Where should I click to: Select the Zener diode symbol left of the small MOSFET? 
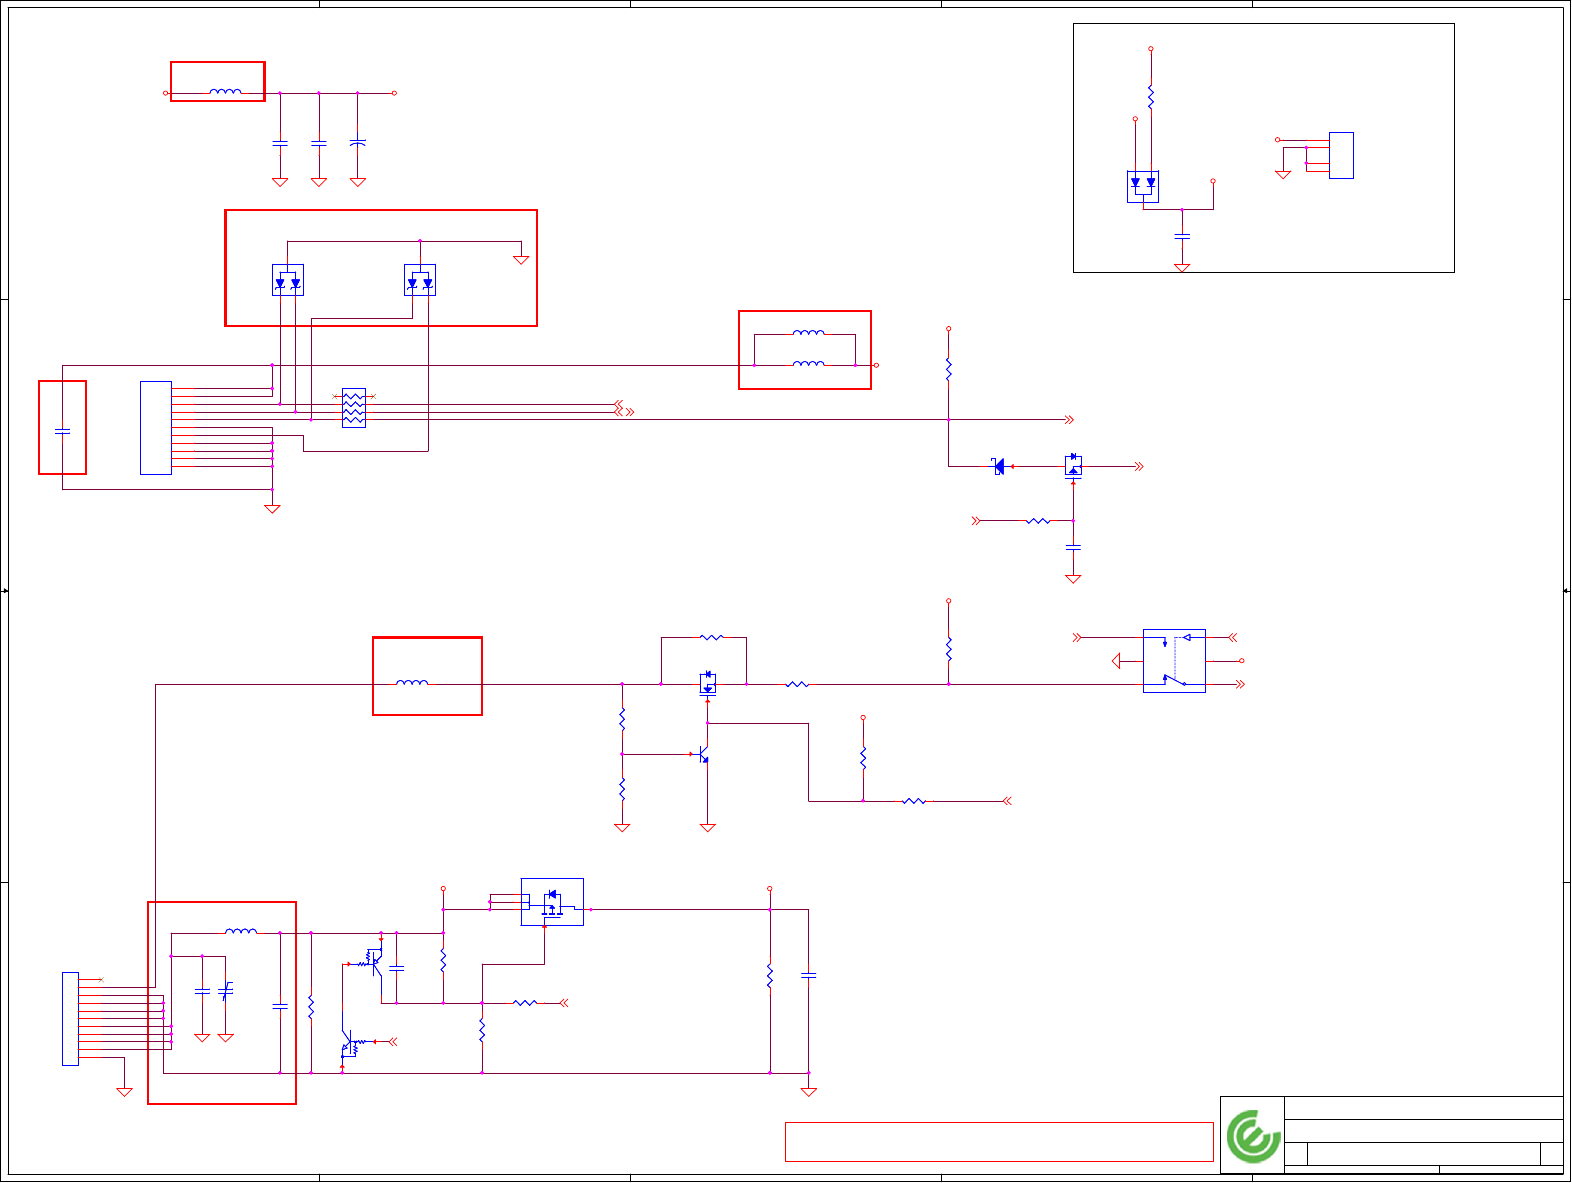[x=999, y=466]
